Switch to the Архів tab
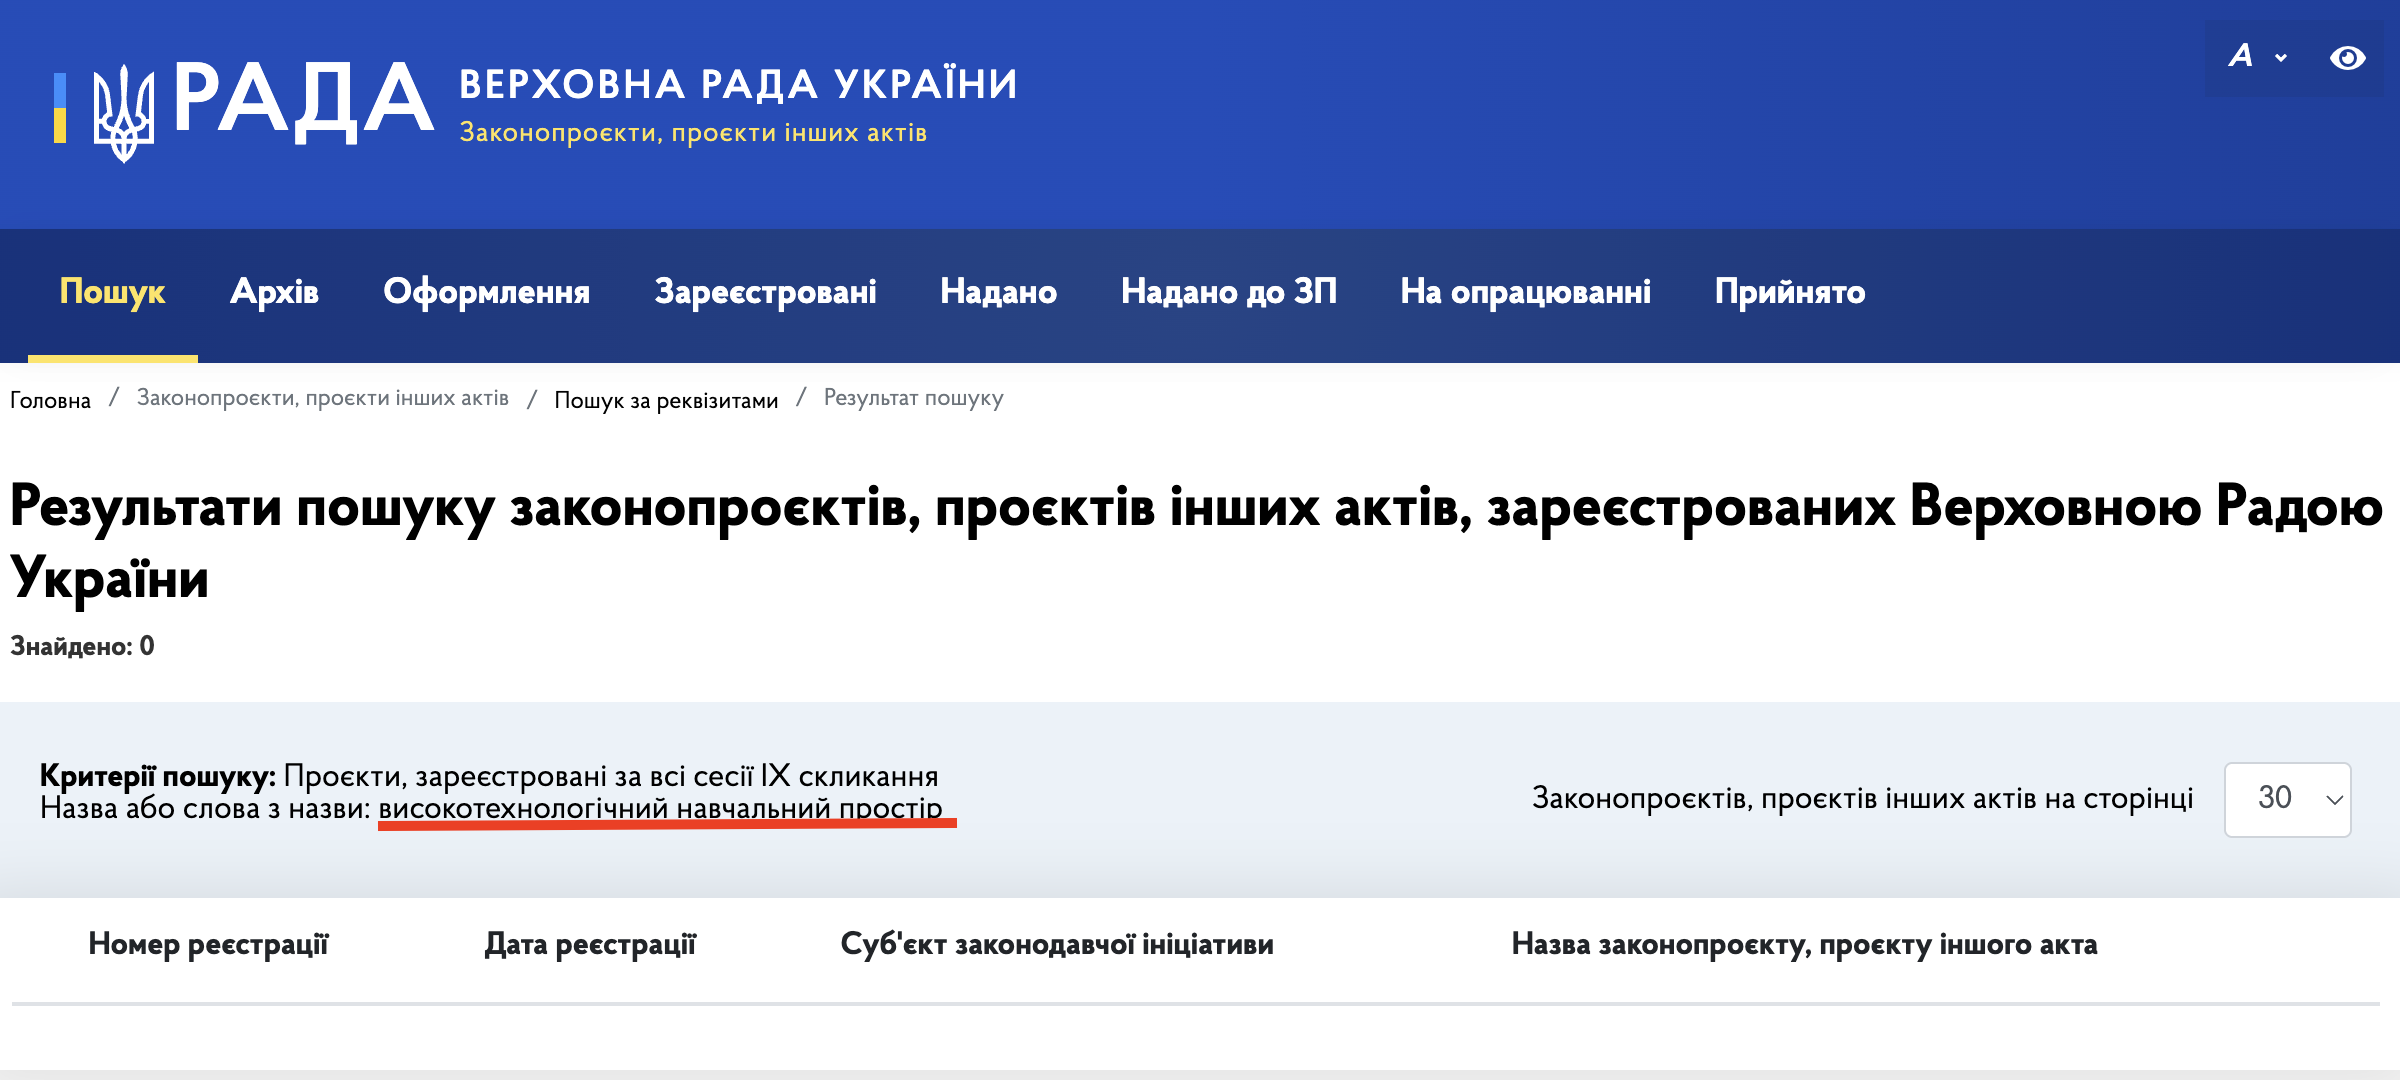2400x1080 pixels. (x=274, y=291)
